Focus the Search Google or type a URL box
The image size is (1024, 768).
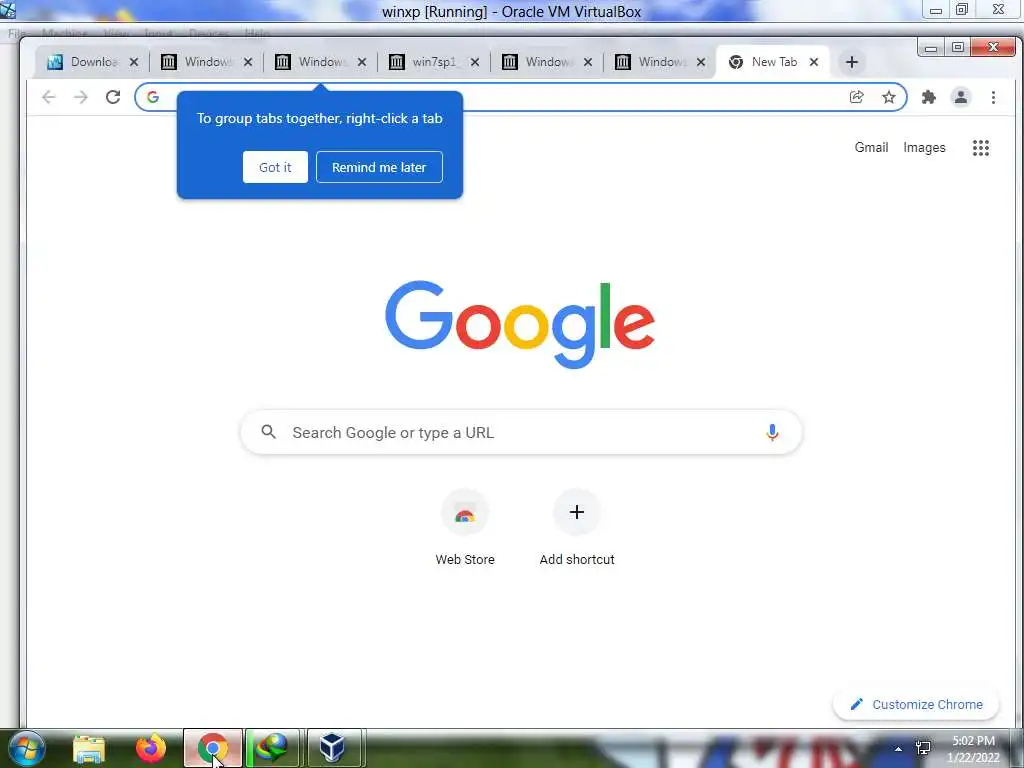pyautogui.click(x=521, y=432)
